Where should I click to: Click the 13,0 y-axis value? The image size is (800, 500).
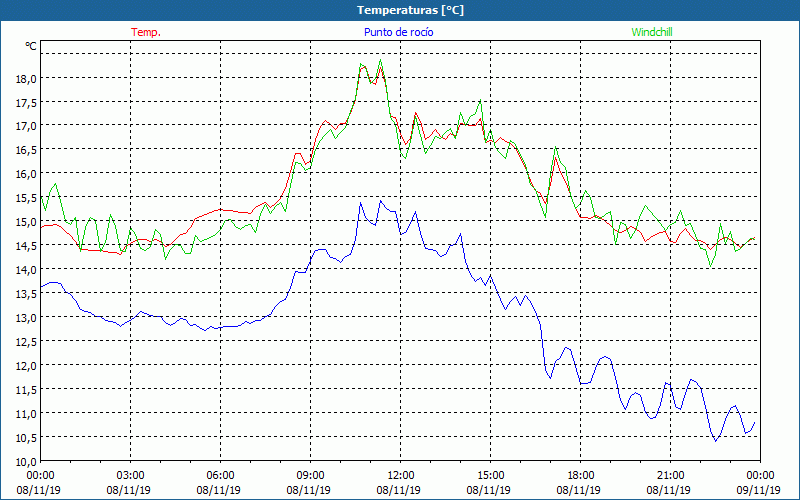point(27,317)
